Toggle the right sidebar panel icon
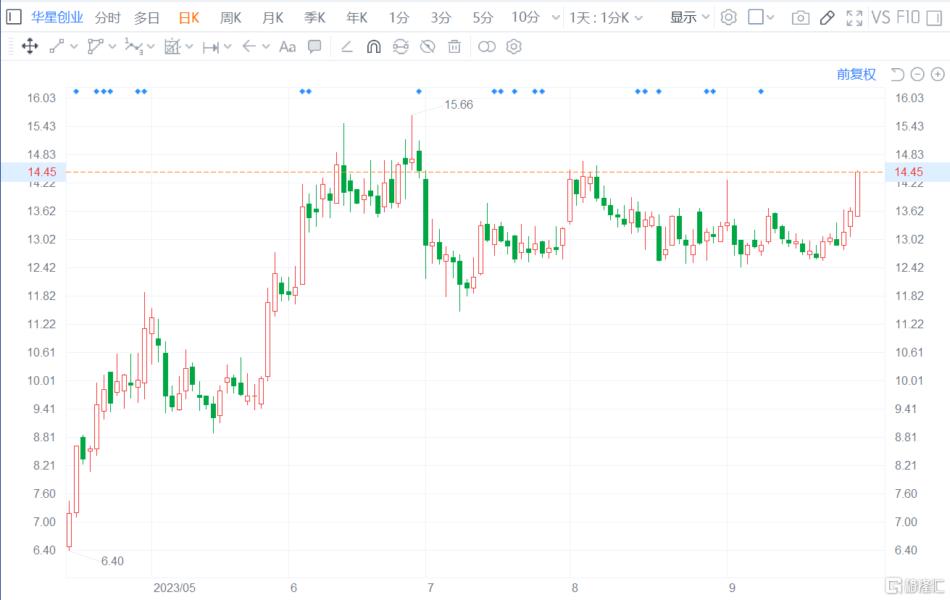The image size is (950, 600). click(934, 17)
